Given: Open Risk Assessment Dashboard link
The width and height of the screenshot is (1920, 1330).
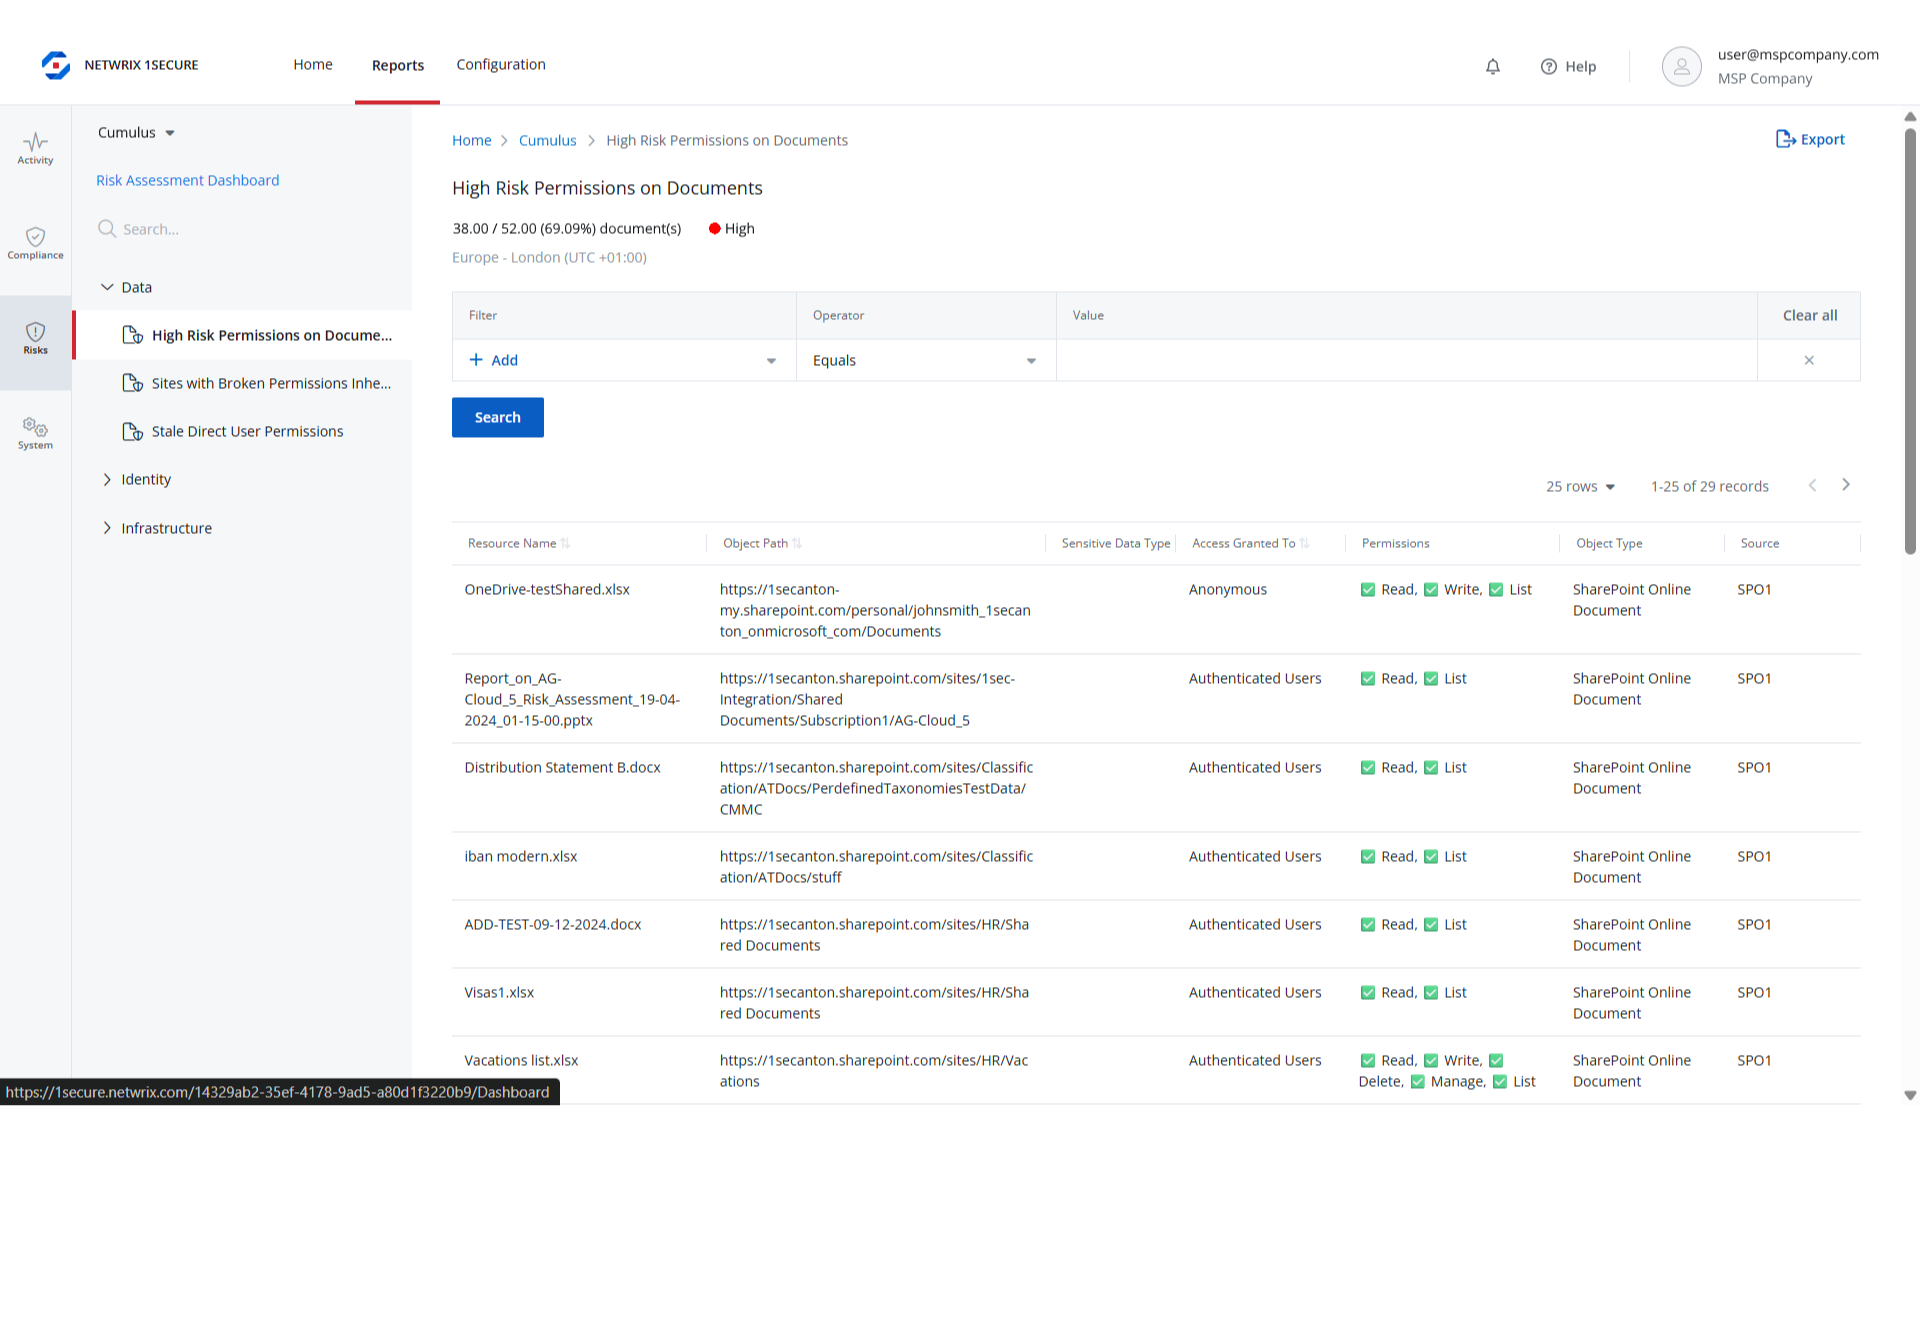Looking at the screenshot, I should point(187,180).
